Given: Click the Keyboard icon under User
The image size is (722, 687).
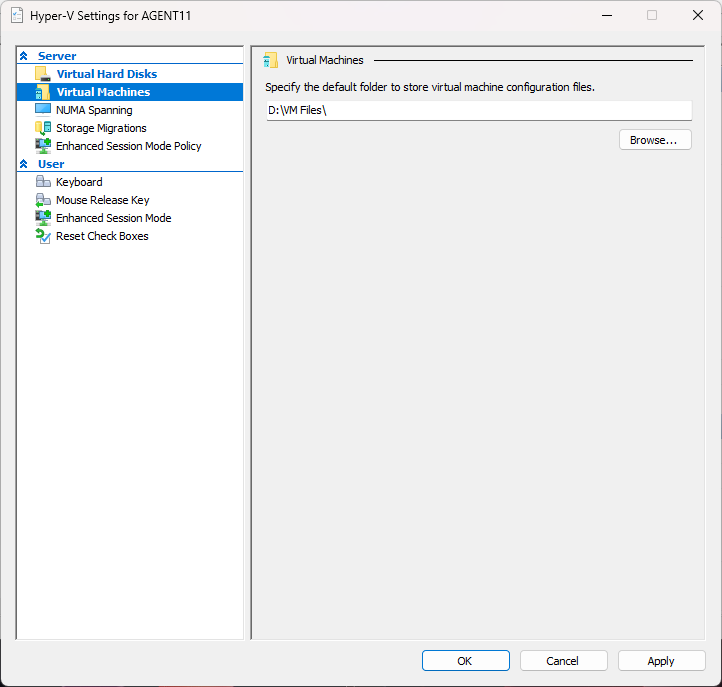Looking at the screenshot, I should 42,182.
